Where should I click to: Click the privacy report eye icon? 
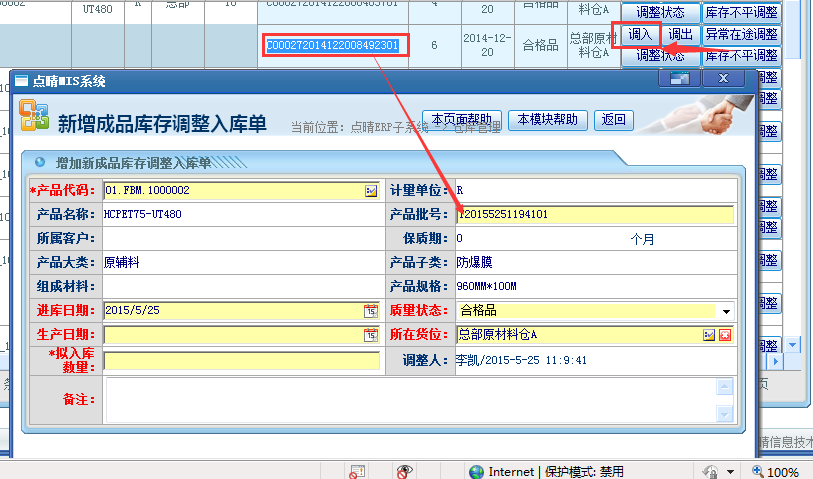tap(404, 471)
